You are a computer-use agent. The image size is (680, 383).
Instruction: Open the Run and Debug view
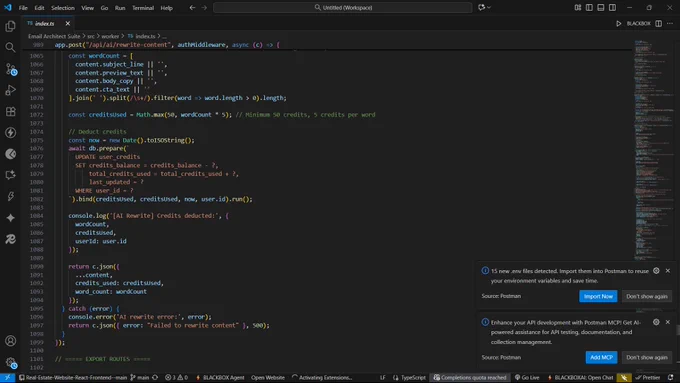coord(10,90)
